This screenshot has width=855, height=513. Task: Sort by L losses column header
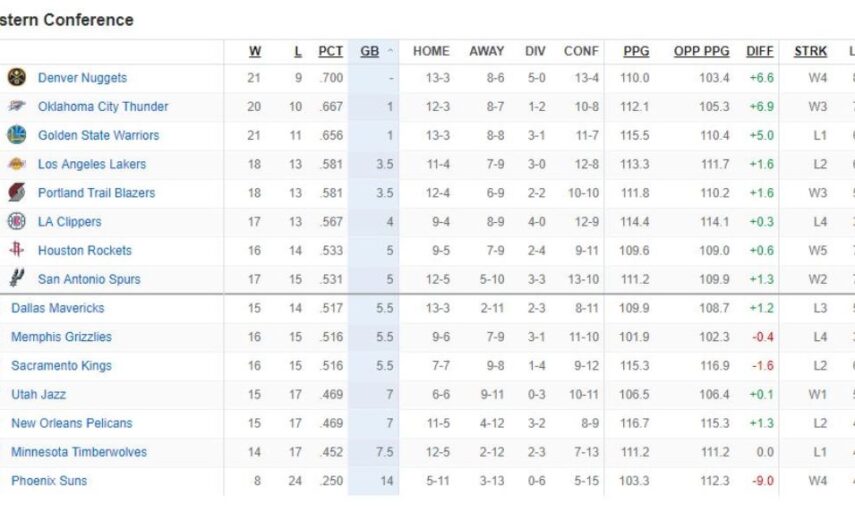click(x=297, y=51)
